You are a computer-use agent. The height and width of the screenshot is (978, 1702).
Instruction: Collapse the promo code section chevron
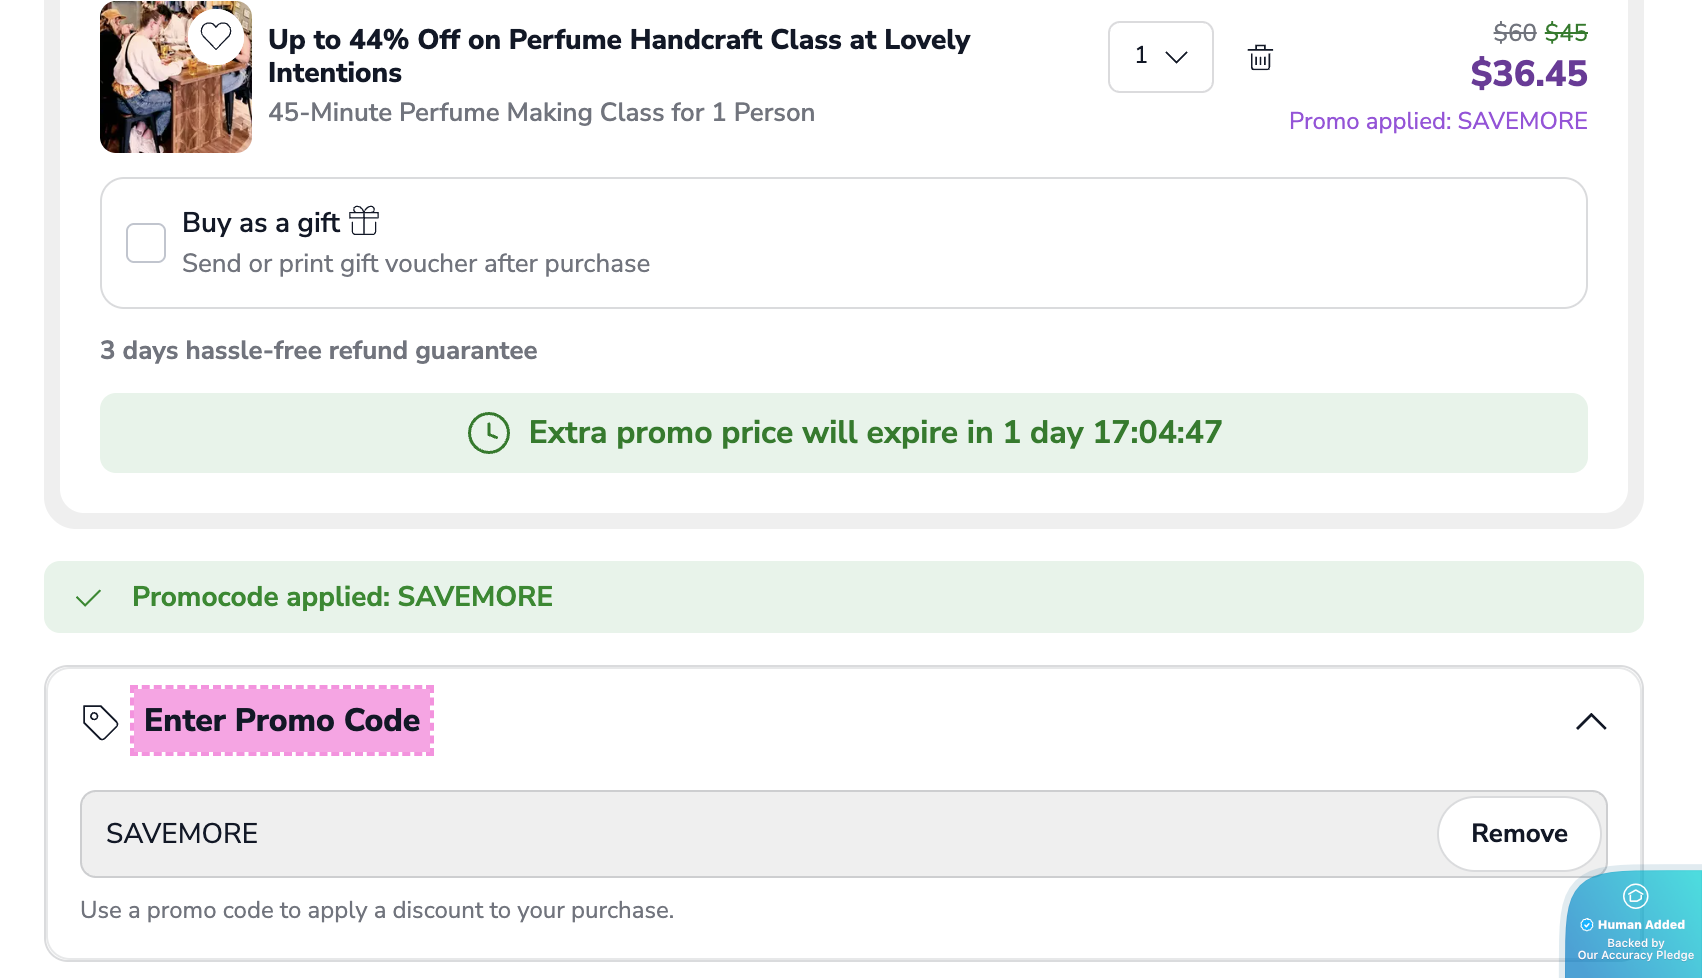(1590, 722)
